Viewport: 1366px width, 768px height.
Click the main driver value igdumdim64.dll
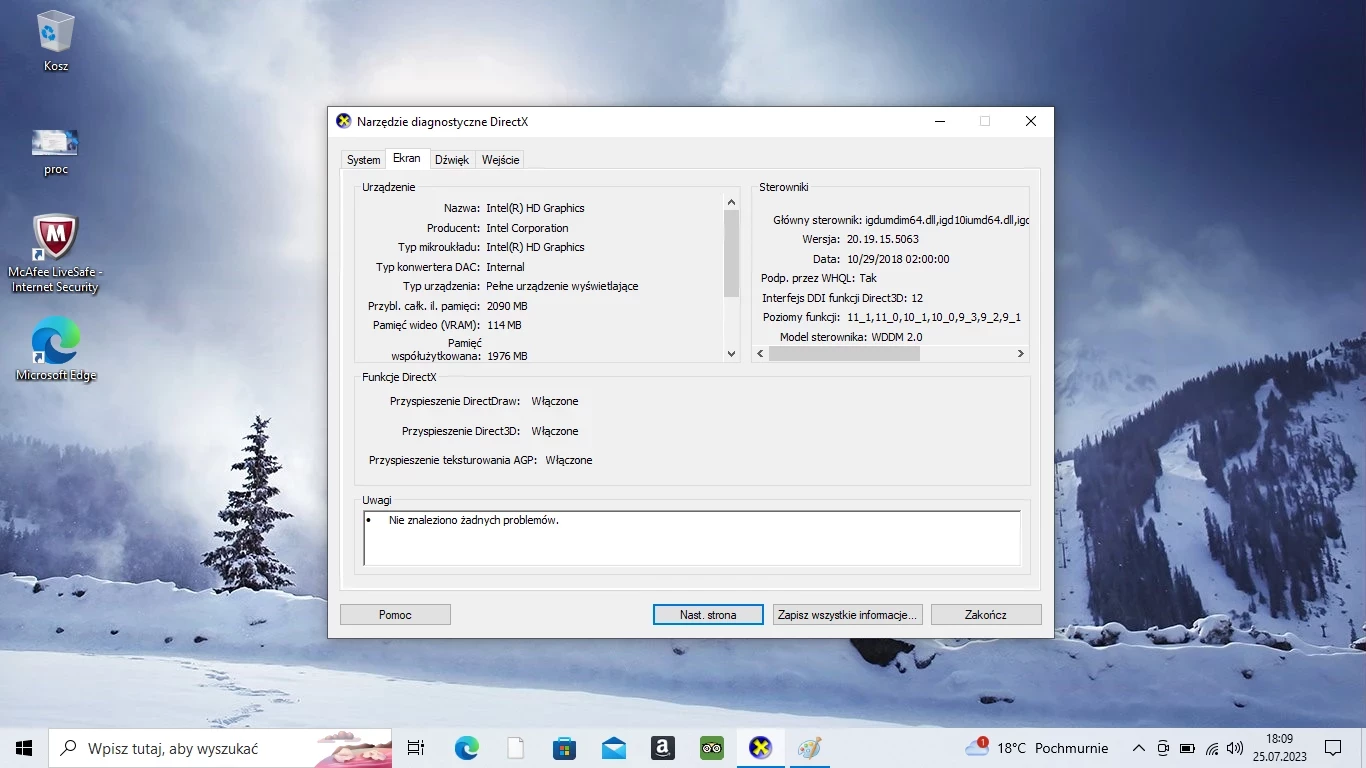[947, 220]
